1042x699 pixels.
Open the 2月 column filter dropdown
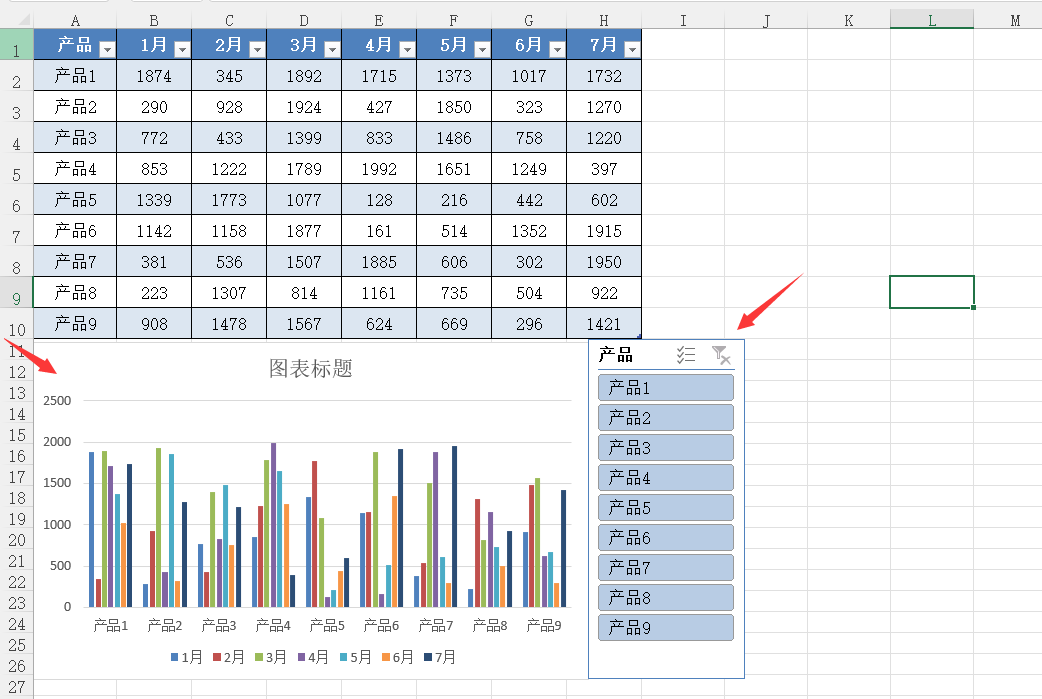(257, 49)
